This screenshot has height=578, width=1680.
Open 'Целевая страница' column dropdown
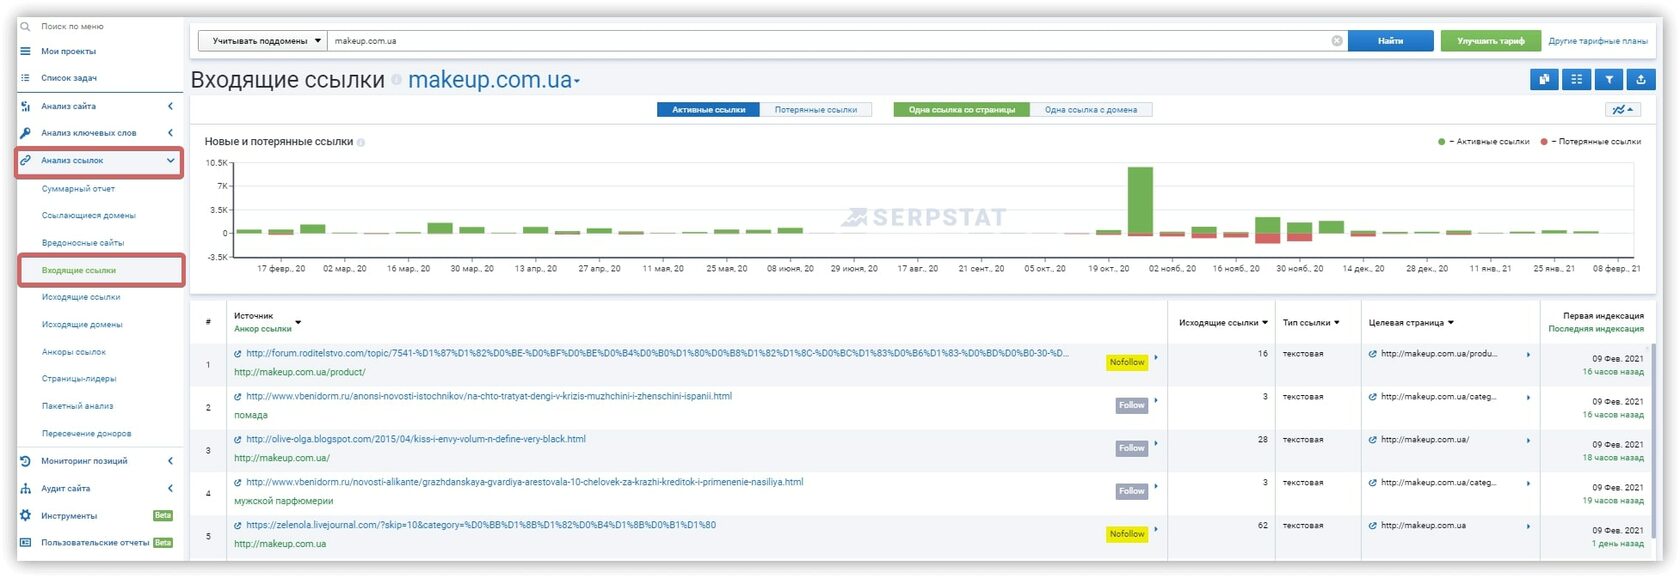click(1450, 323)
